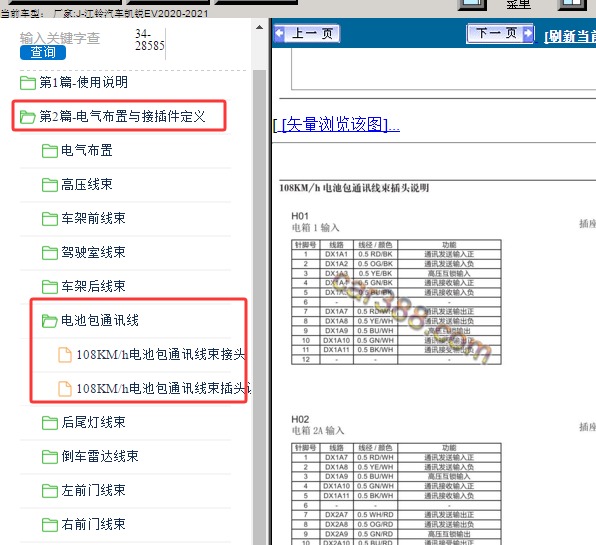
Task: Open folder icon beside 车架后线束
Action: pyautogui.click(x=50, y=287)
